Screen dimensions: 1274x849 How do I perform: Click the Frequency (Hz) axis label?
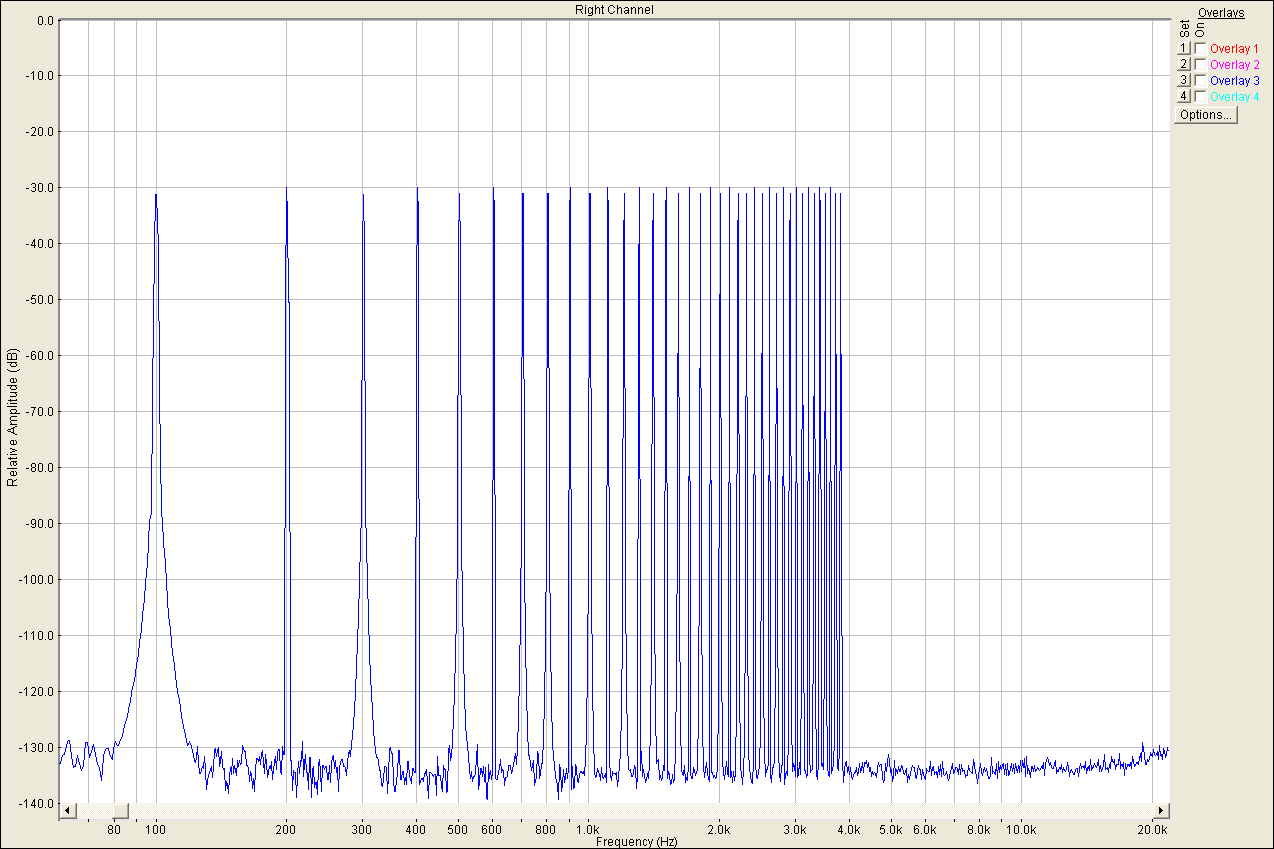click(x=636, y=842)
